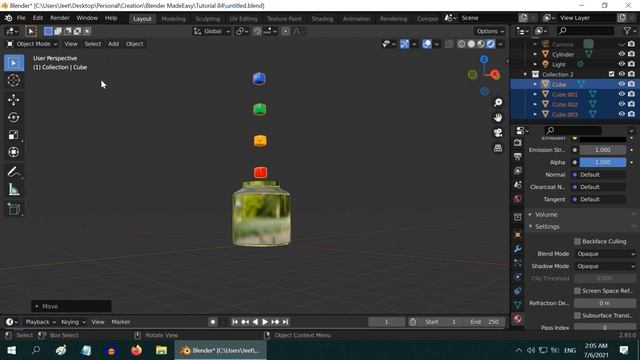Adjust the Emission Strength slider
640x360 pixels.
[x=603, y=150]
